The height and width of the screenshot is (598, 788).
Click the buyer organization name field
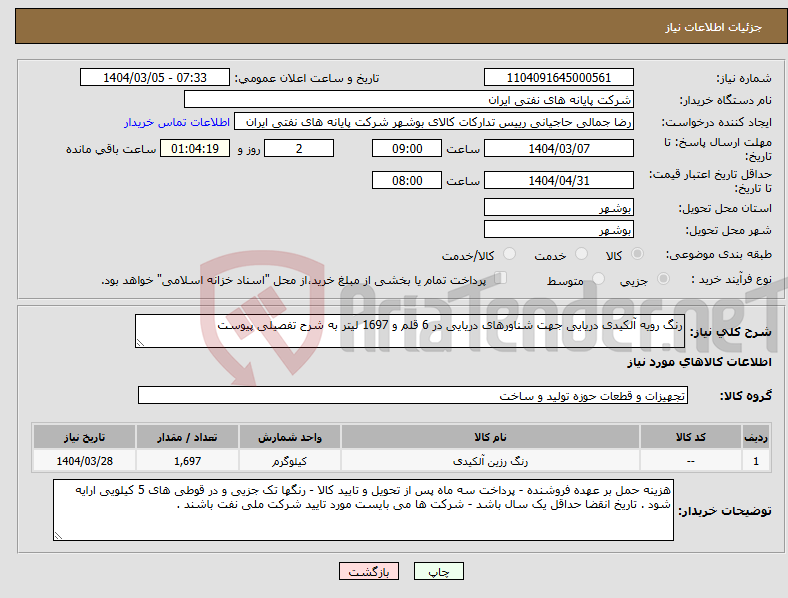409,99
